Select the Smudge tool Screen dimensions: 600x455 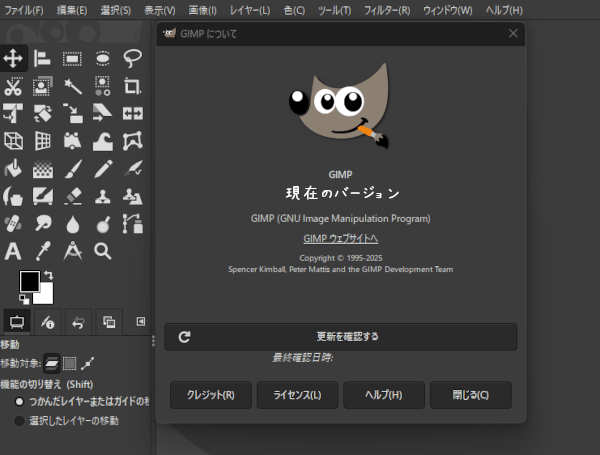click(x=42, y=223)
